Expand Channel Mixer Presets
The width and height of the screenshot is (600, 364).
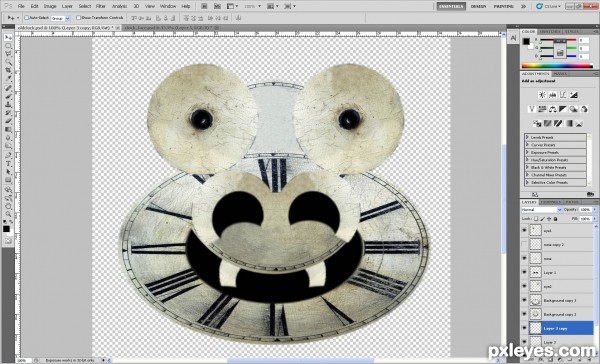(527, 175)
